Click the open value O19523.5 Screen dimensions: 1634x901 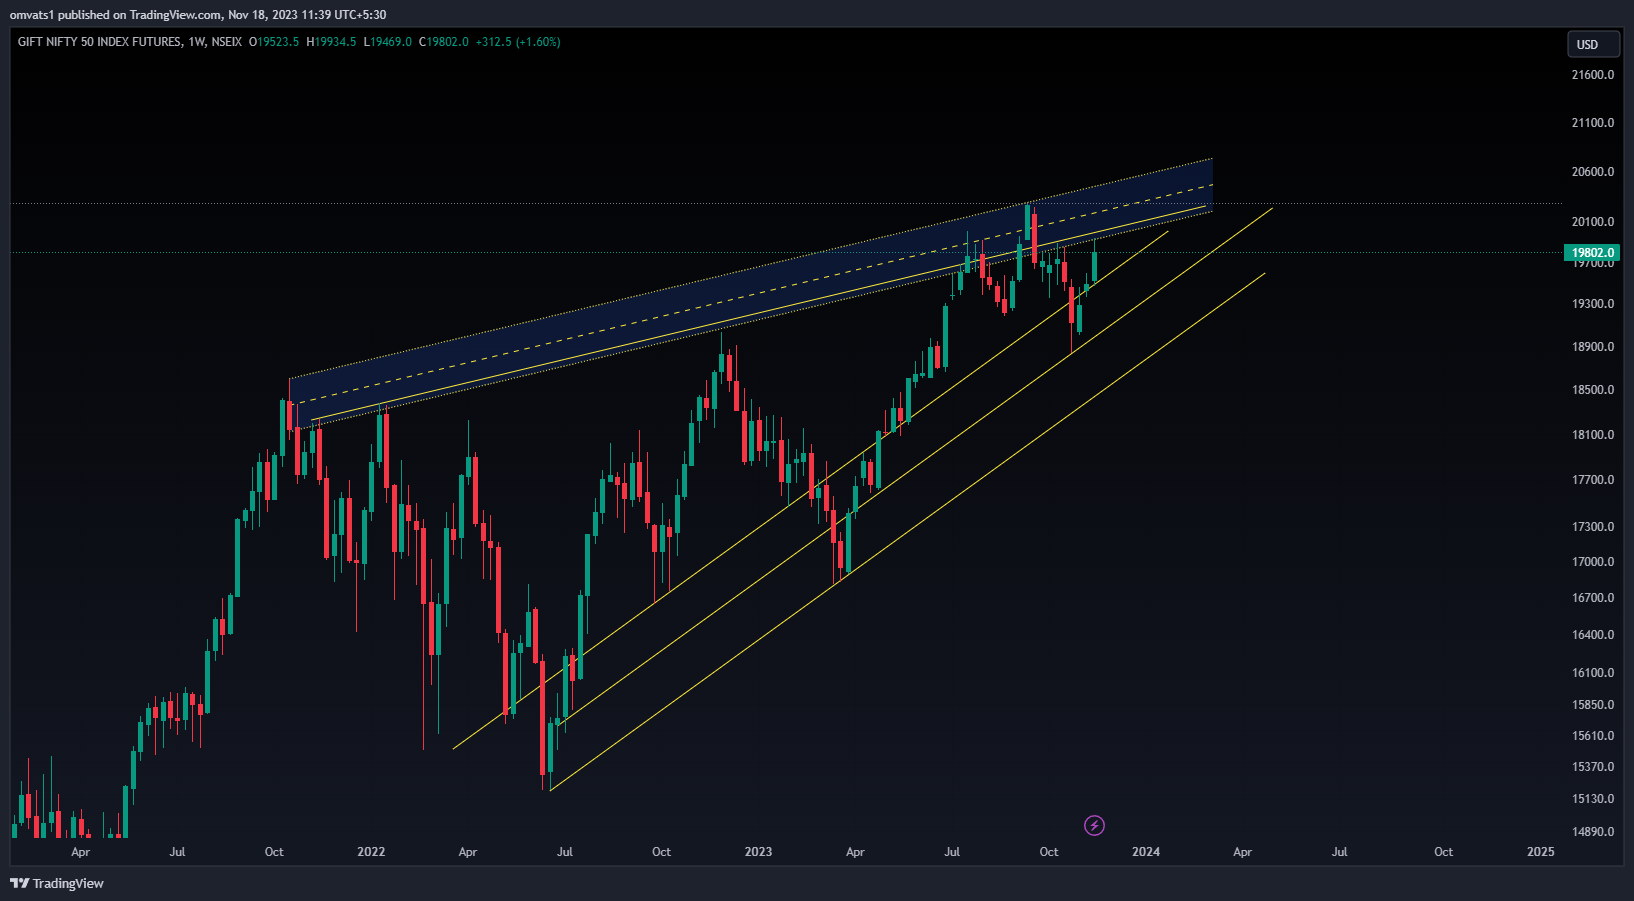click(274, 42)
